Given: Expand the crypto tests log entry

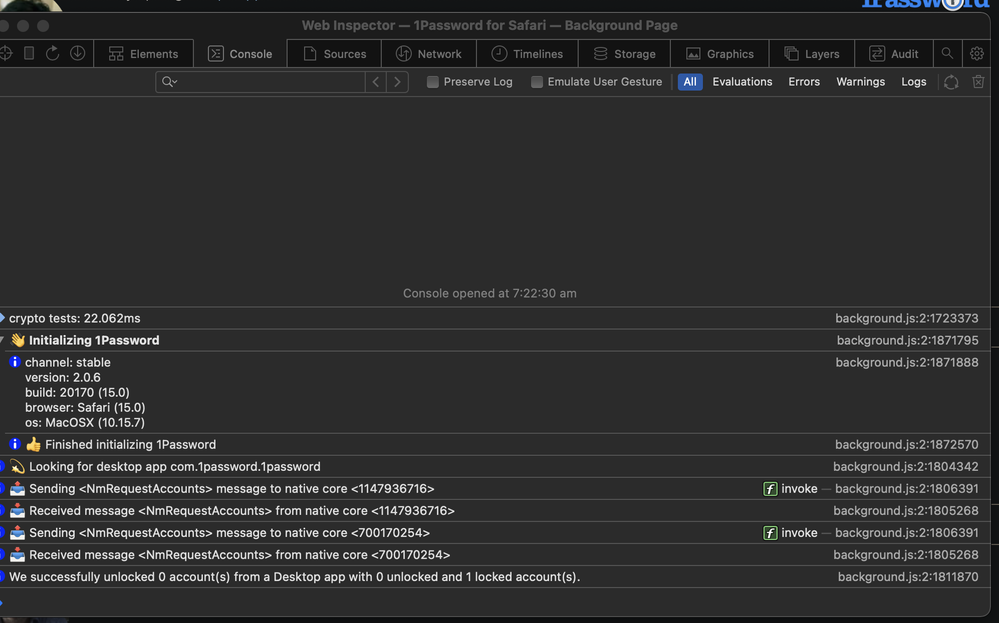Looking at the screenshot, I should (3, 319).
